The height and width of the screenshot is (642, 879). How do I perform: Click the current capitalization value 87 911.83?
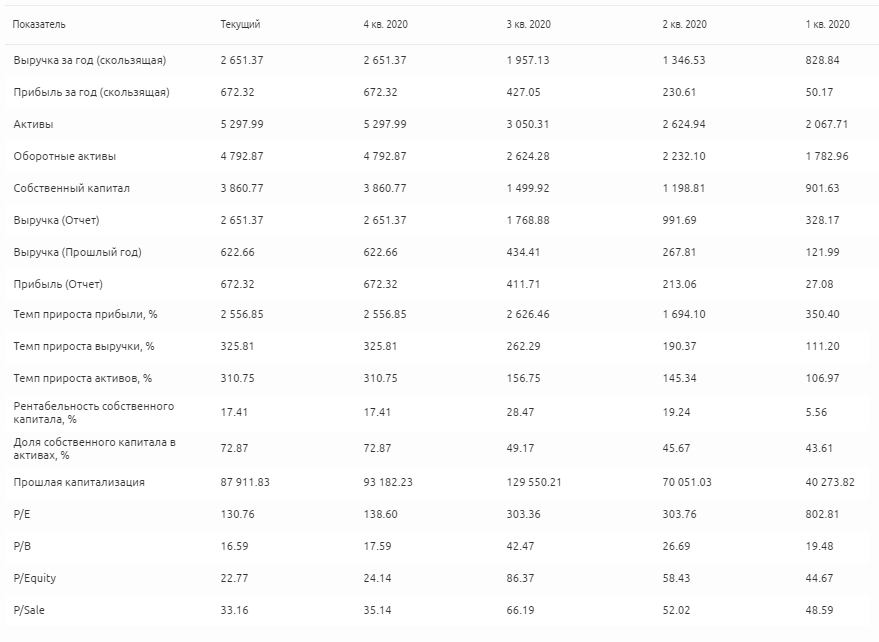tap(245, 482)
